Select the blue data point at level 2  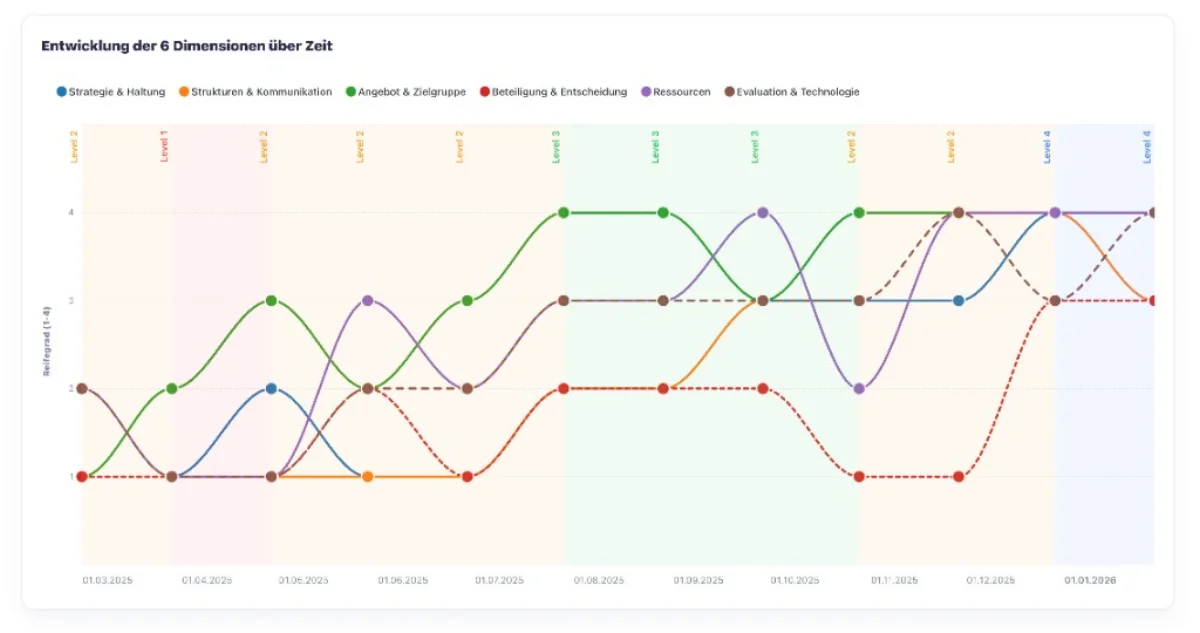(x=271, y=388)
